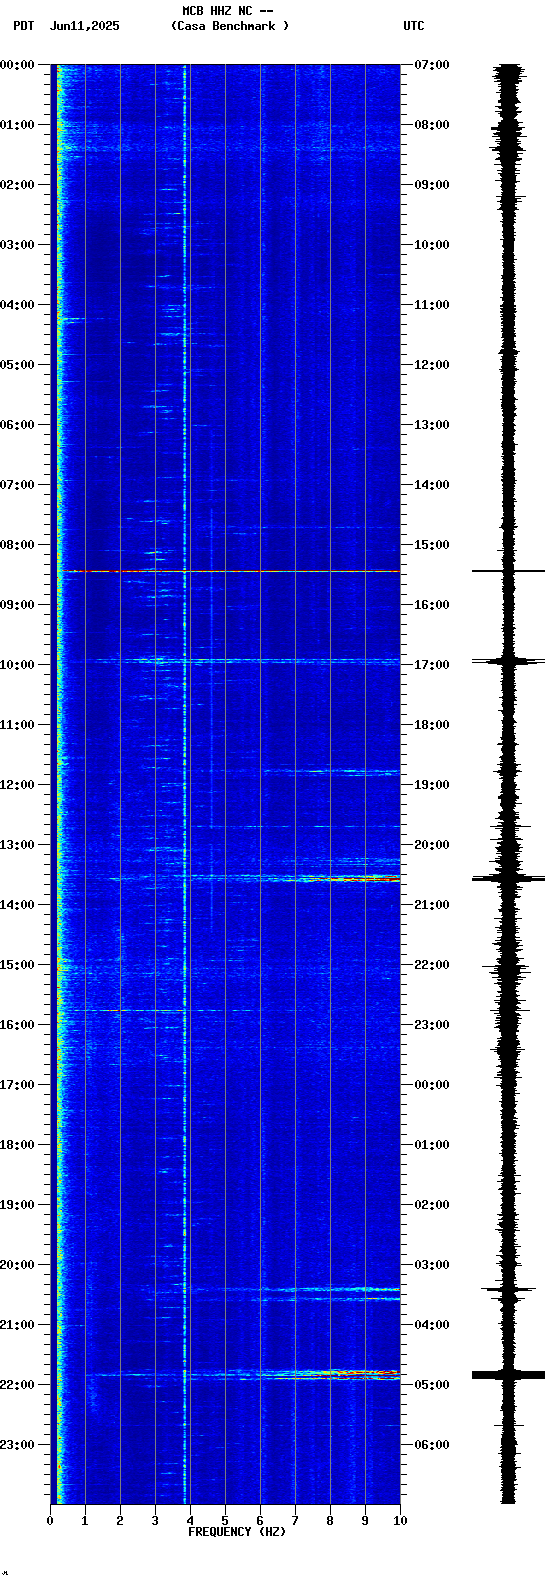
Task: Click the frequency axis label '10'
Action: 400,1521
